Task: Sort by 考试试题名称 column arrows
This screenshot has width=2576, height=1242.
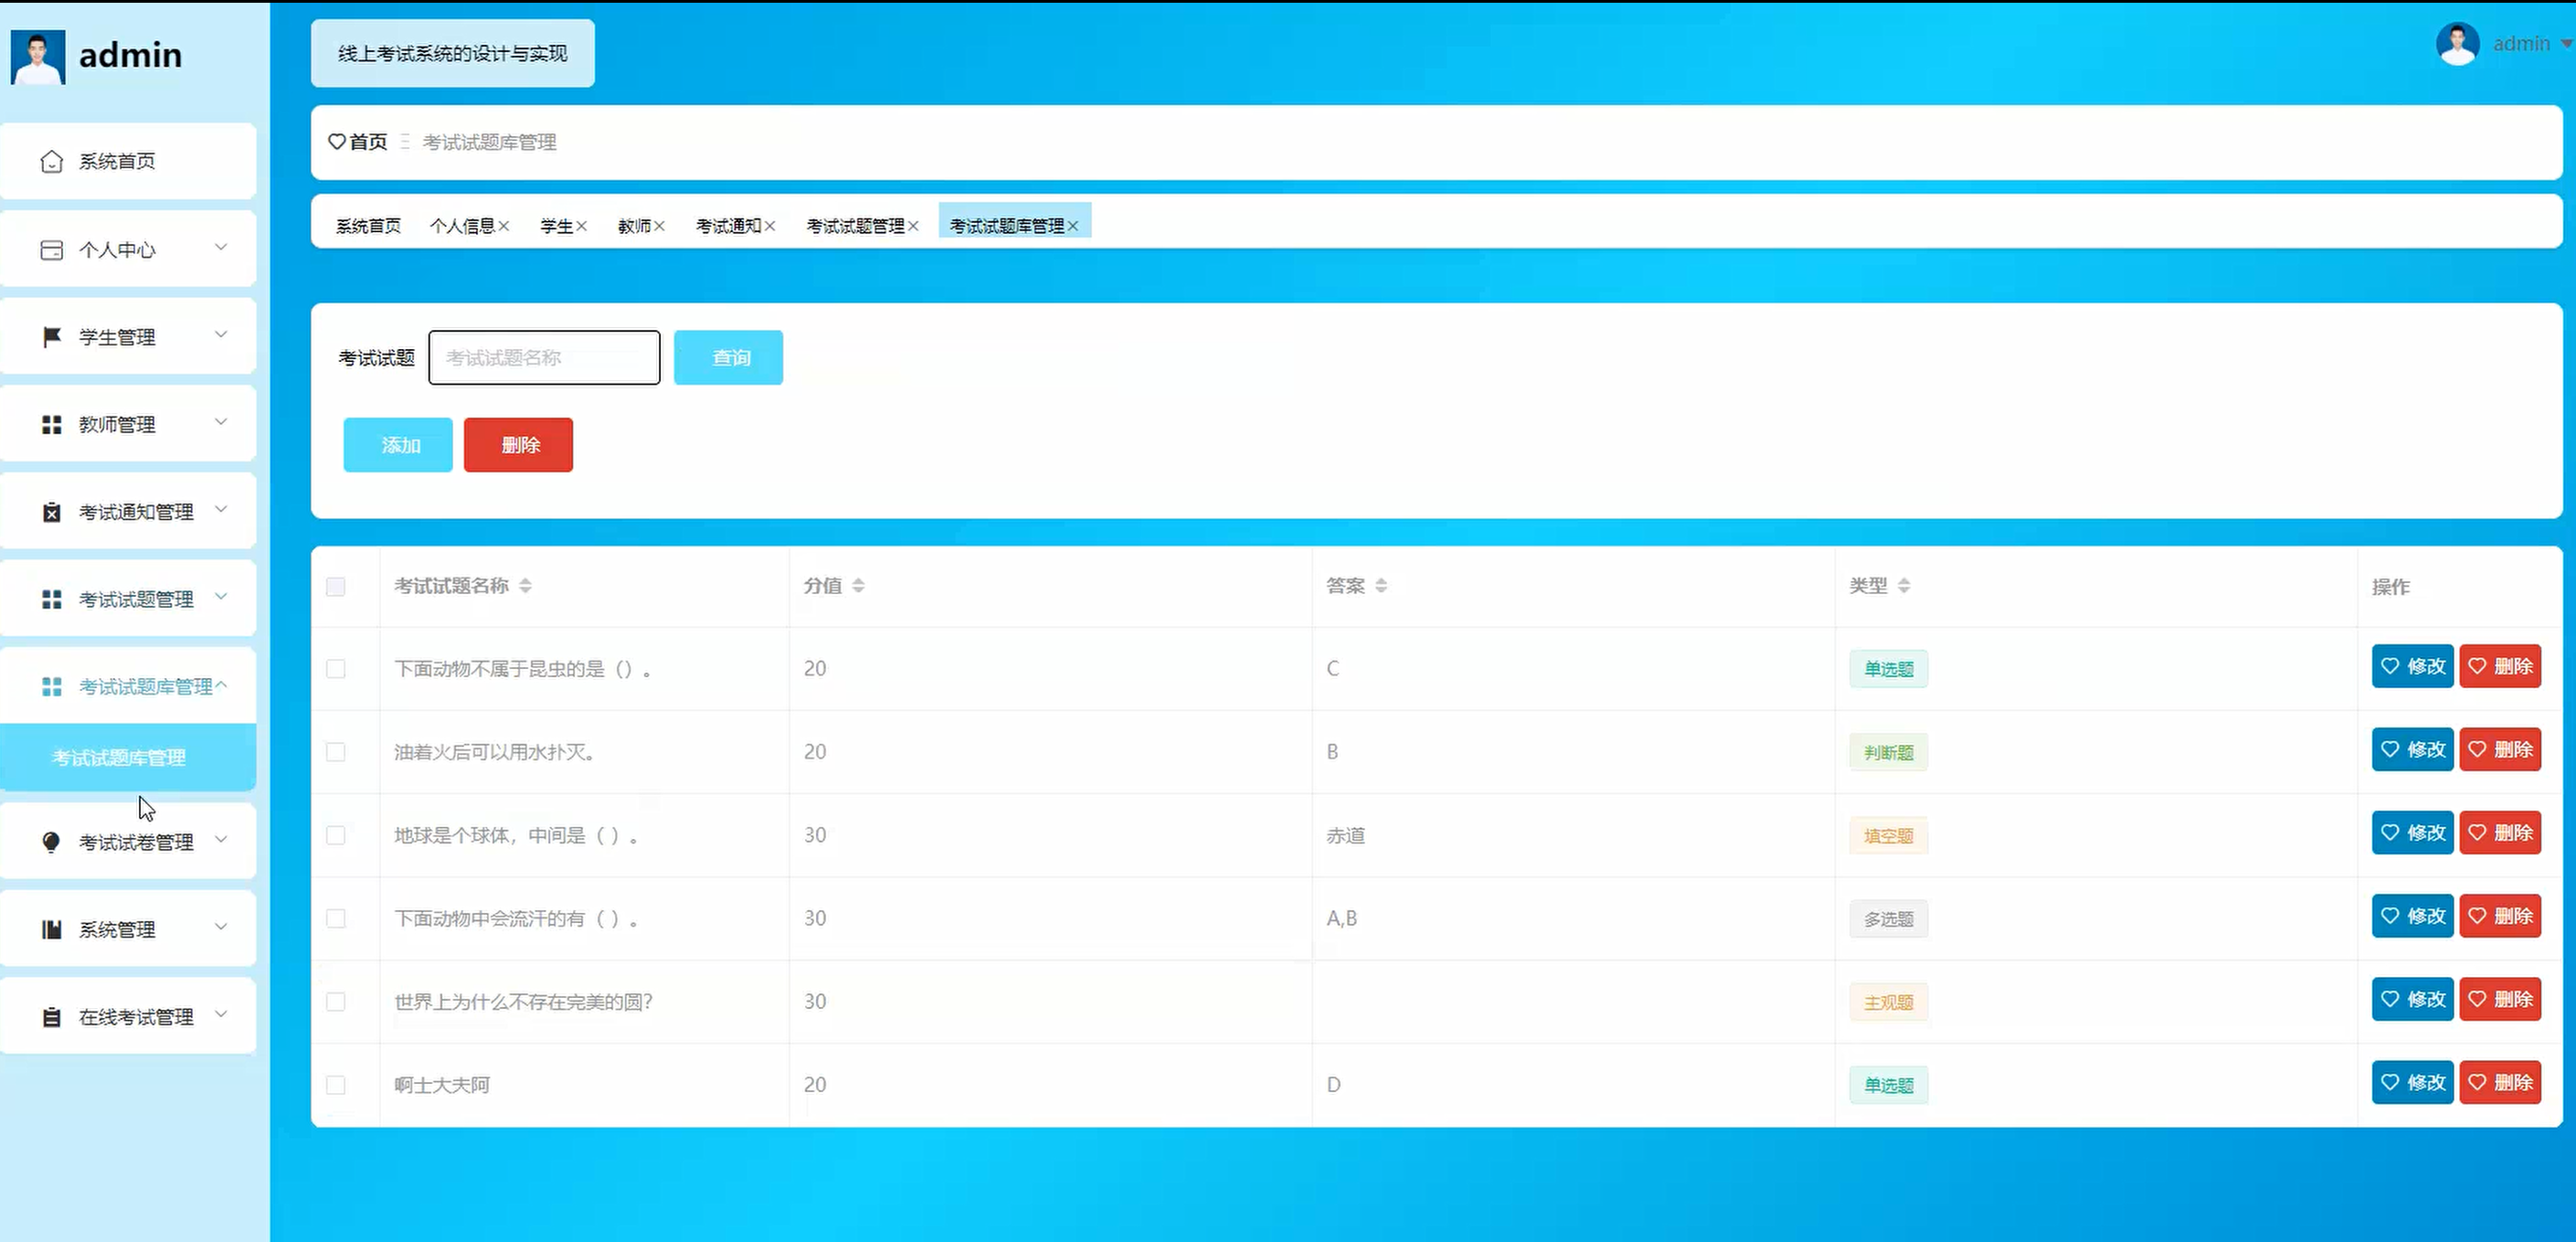Action: click(x=525, y=586)
